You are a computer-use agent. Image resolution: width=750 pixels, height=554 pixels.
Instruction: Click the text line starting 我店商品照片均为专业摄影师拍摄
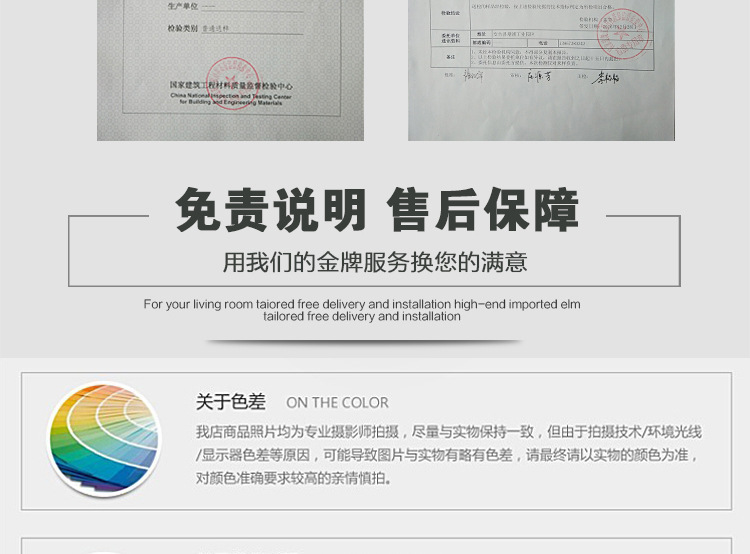[449, 432]
